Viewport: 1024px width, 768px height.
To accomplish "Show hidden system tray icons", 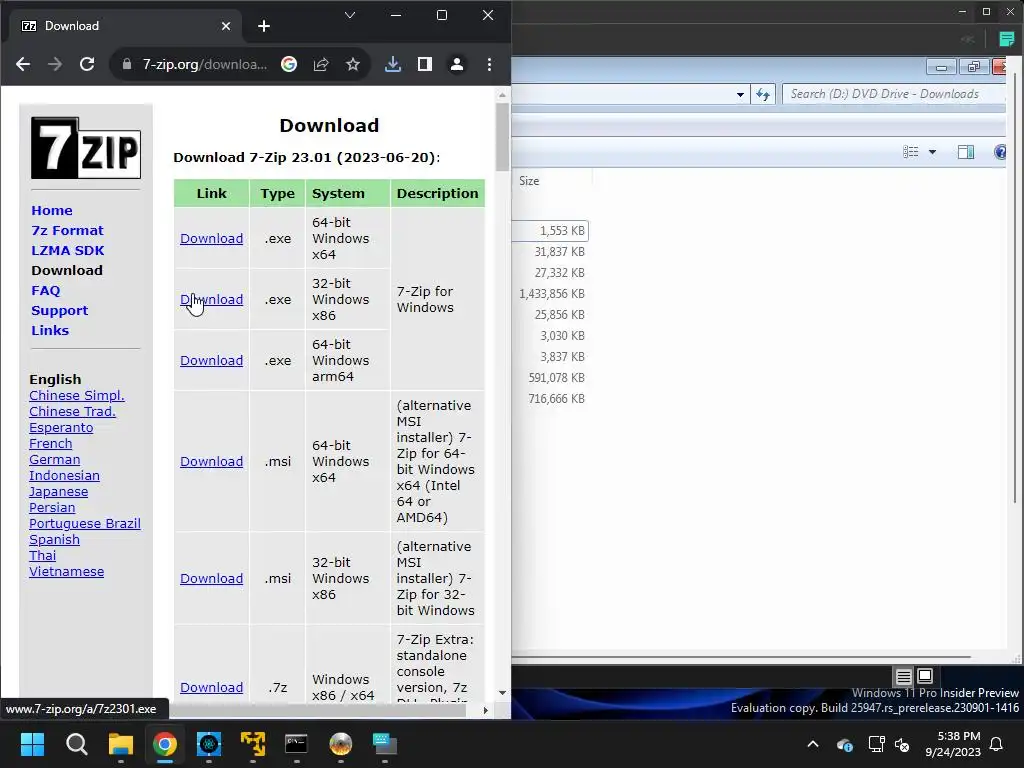I will [x=812, y=744].
